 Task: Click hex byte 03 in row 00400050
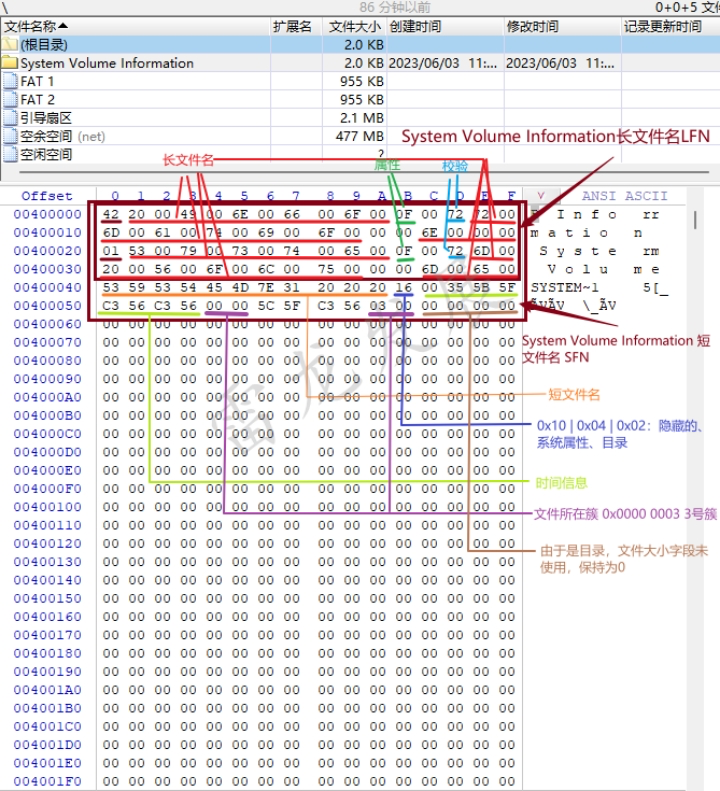(377, 305)
